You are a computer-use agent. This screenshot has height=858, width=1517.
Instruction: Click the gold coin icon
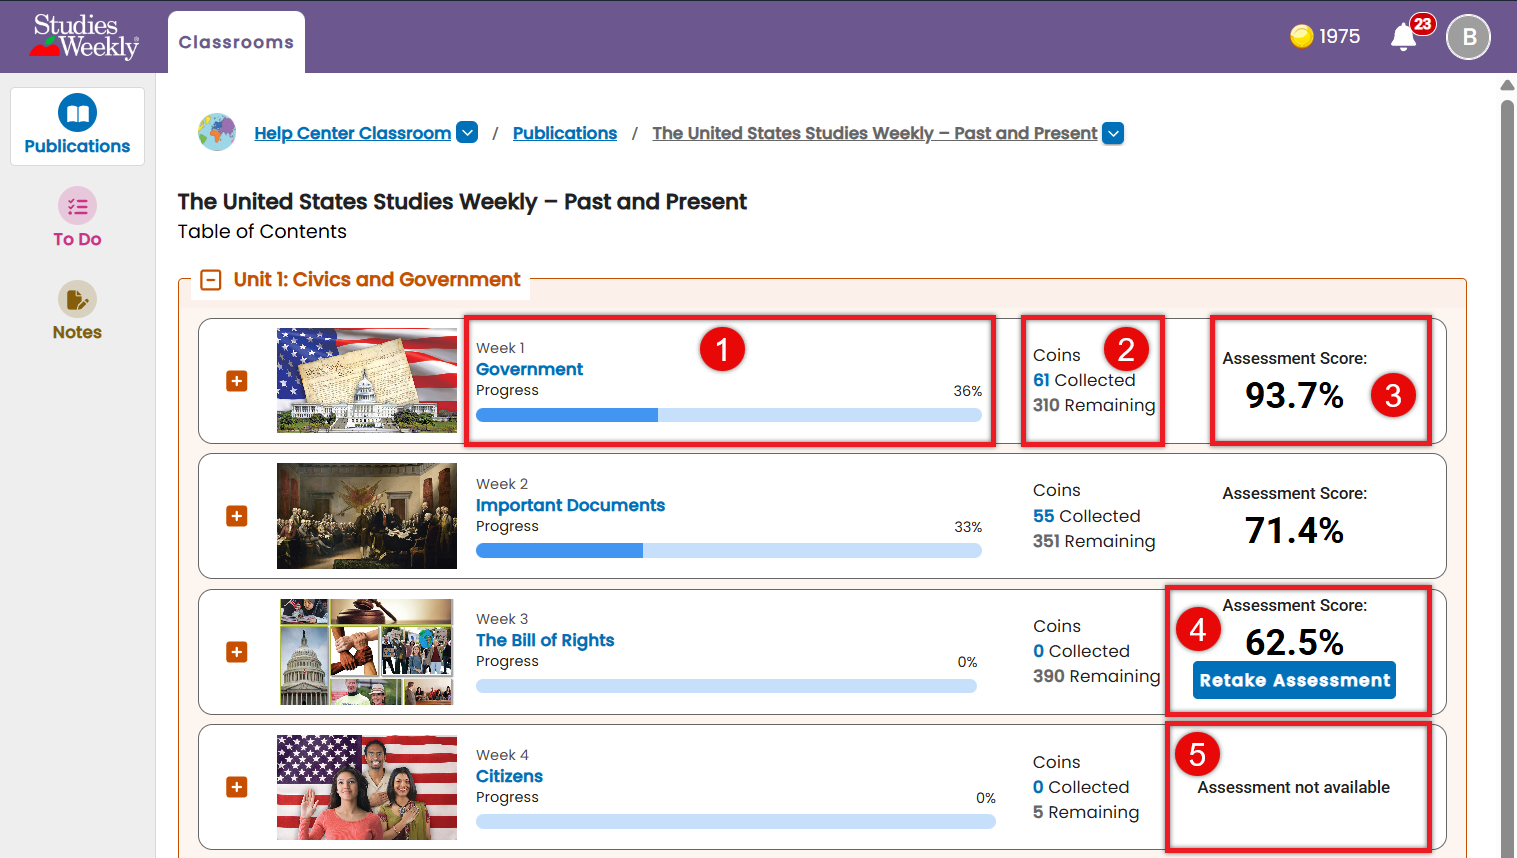1301,36
